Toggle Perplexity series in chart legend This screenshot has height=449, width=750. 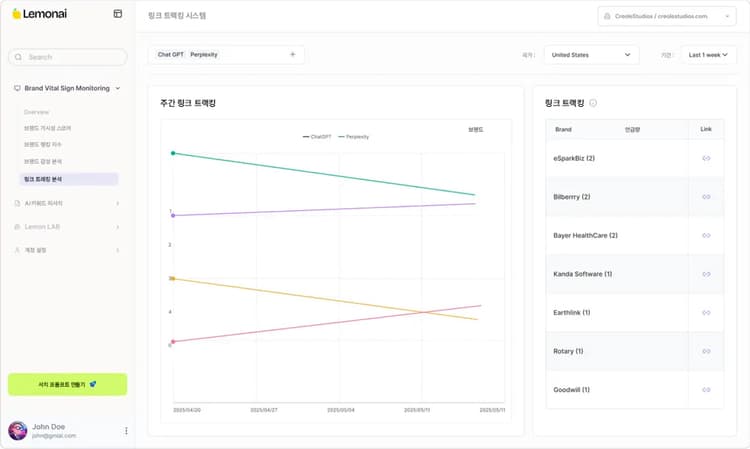(x=354, y=136)
